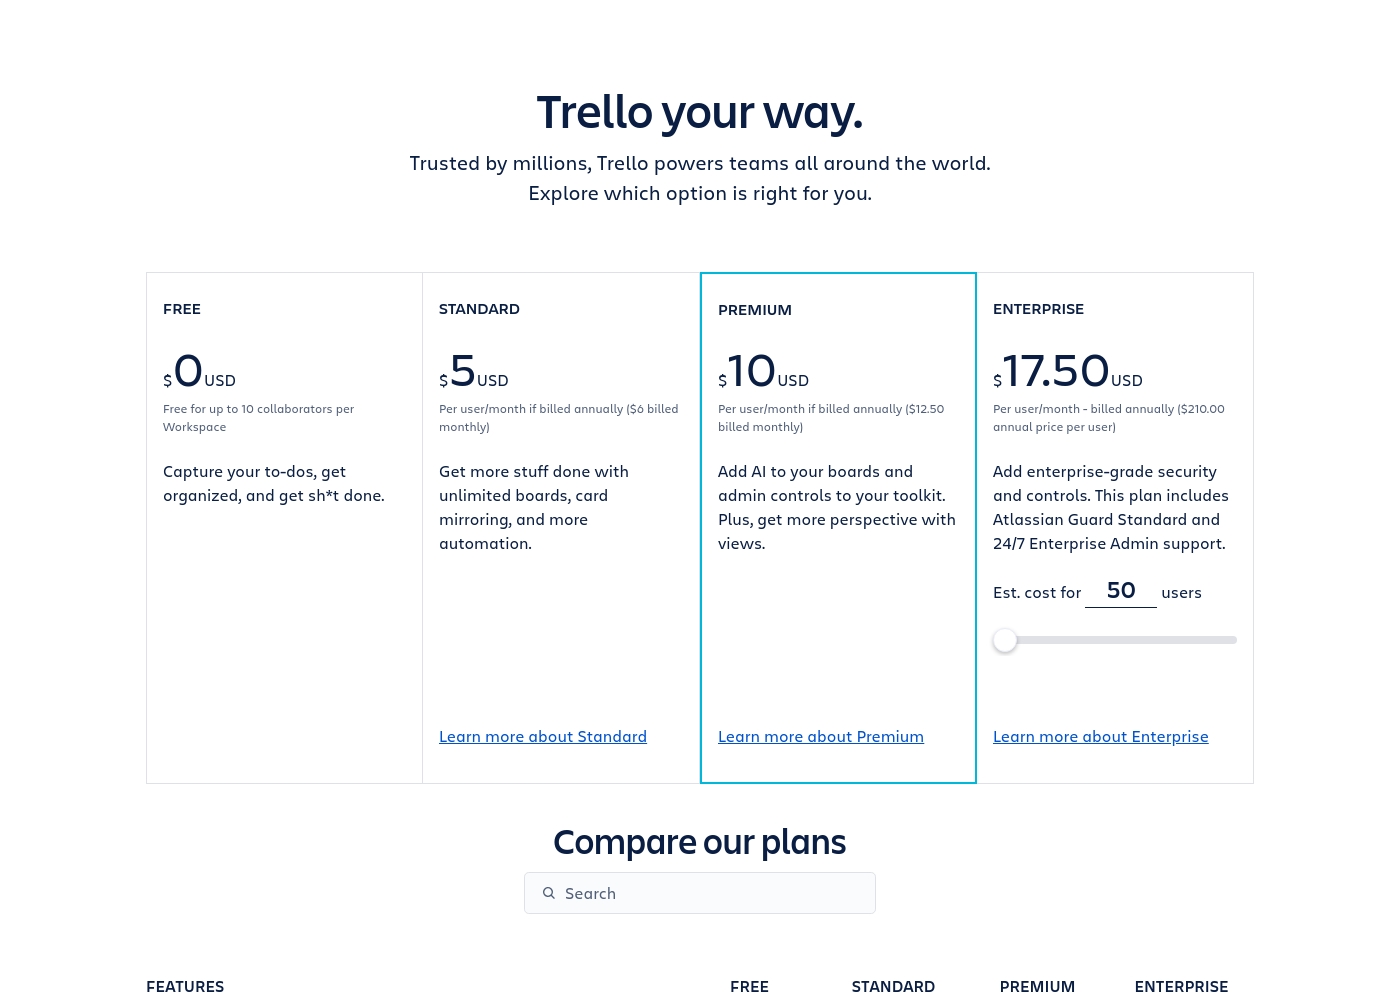1400x1000 pixels.
Task: Edit the estimated users number field showing 50
Action: pos(1121,591)
